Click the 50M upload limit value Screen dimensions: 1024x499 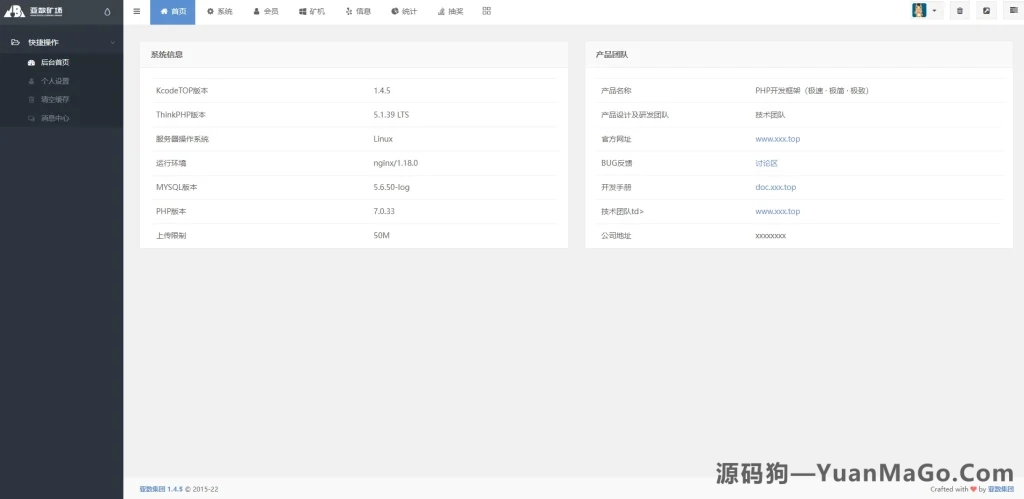pos(381,236)
